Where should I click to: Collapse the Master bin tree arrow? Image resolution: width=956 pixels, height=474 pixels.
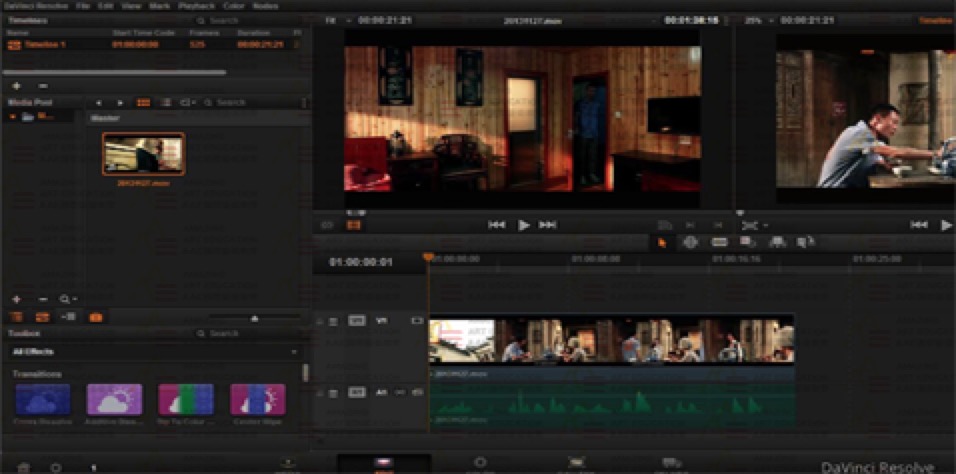click(x=13, y=117)
